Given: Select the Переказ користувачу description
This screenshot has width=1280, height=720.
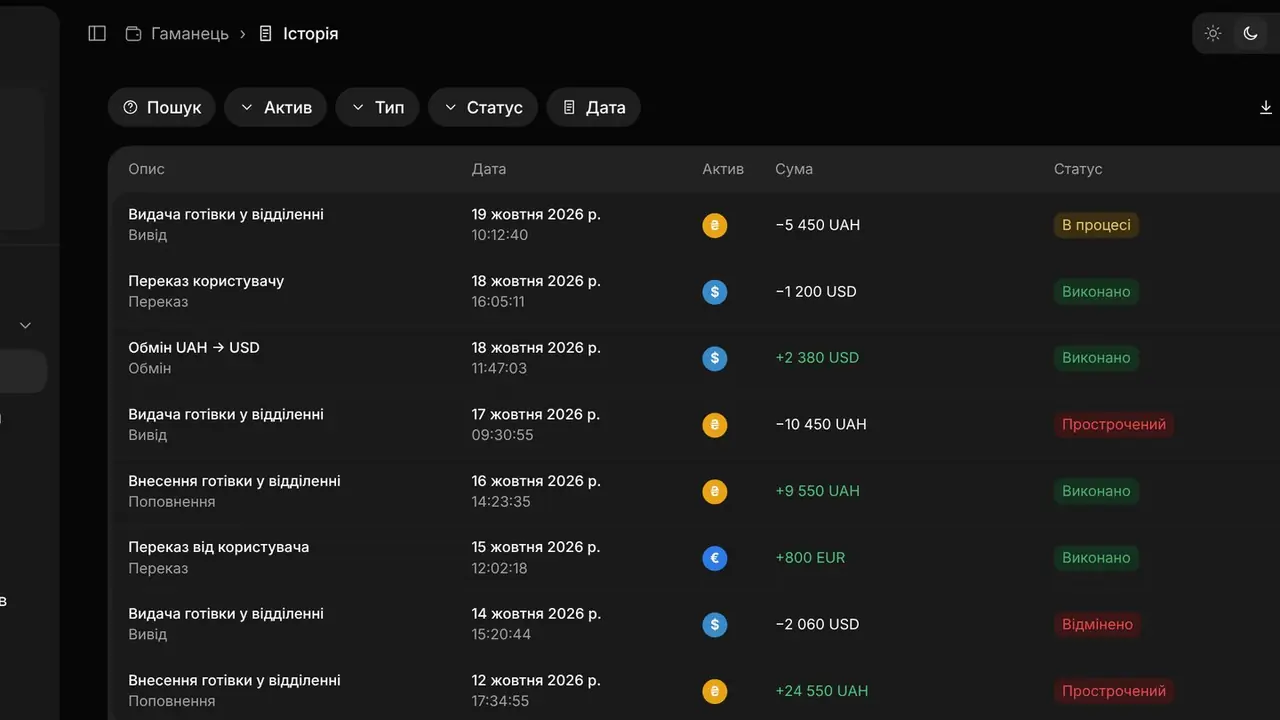Looking at the screenshot, I should pos(206,281).
